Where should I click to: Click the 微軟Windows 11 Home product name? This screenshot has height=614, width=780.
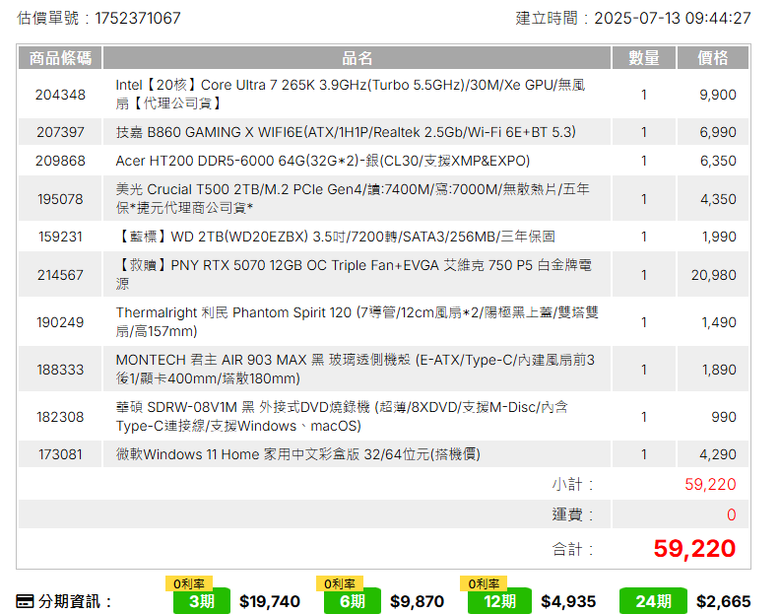[298, 454]
